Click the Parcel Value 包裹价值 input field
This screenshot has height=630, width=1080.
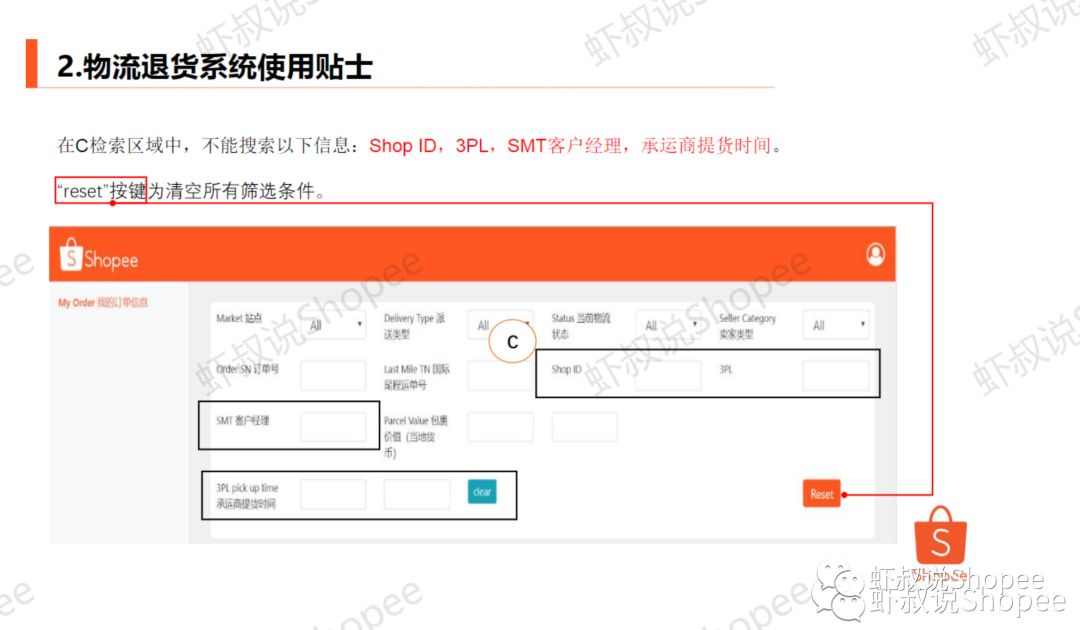(x=501, y=426)
